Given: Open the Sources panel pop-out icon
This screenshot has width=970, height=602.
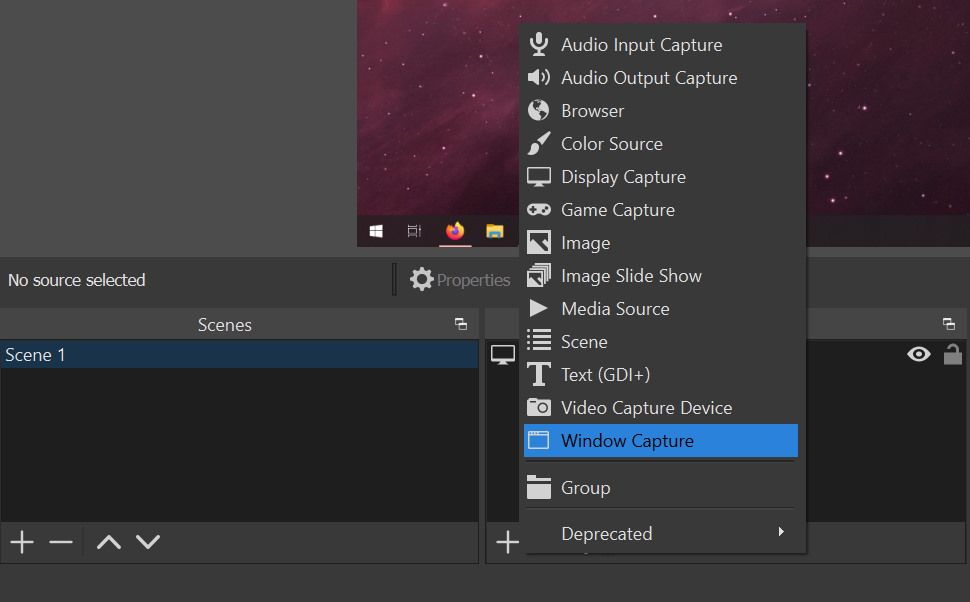Looking at the screenshot, I should 948,324.
